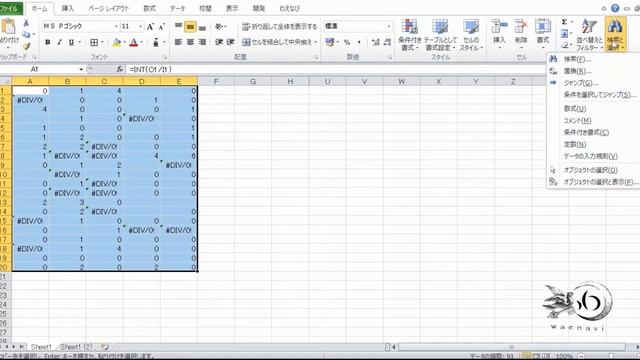Toggle Bottom Align vertical alignment
Image resolution: width=640 pixels, height=360 pixels.
pyautogui.click(x=202, y=27)
